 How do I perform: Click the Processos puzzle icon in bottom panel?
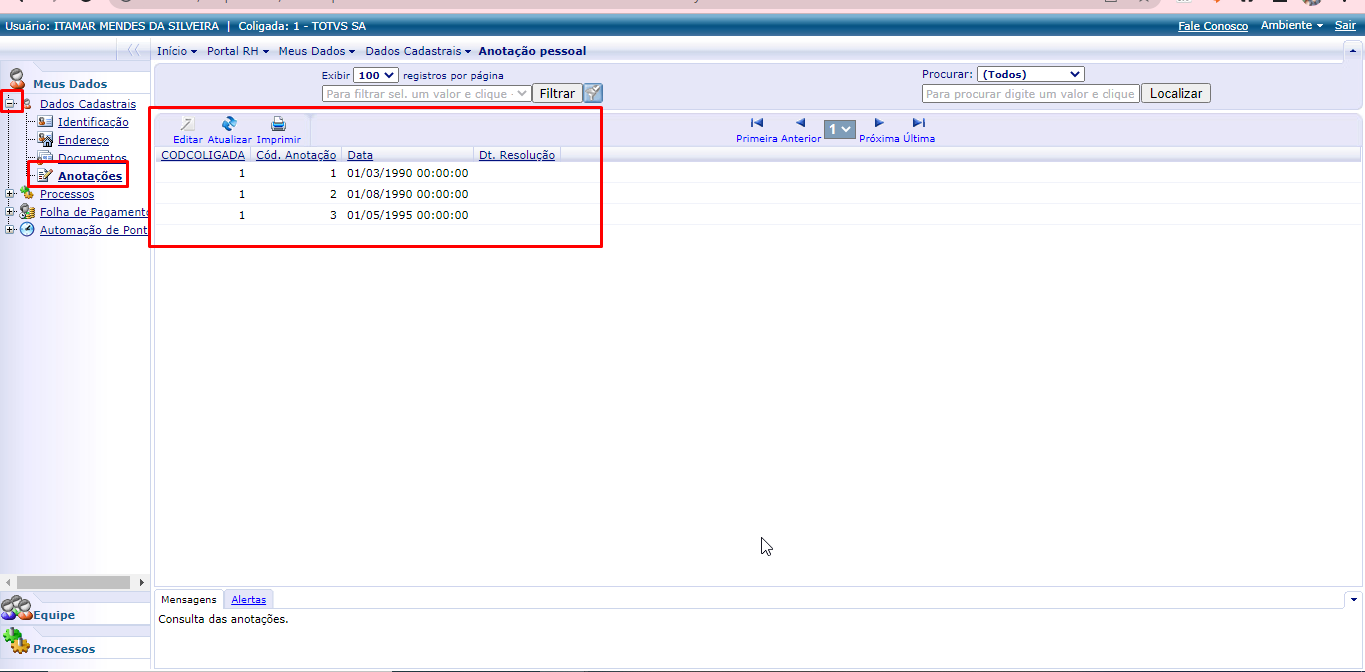coord(17,642)
